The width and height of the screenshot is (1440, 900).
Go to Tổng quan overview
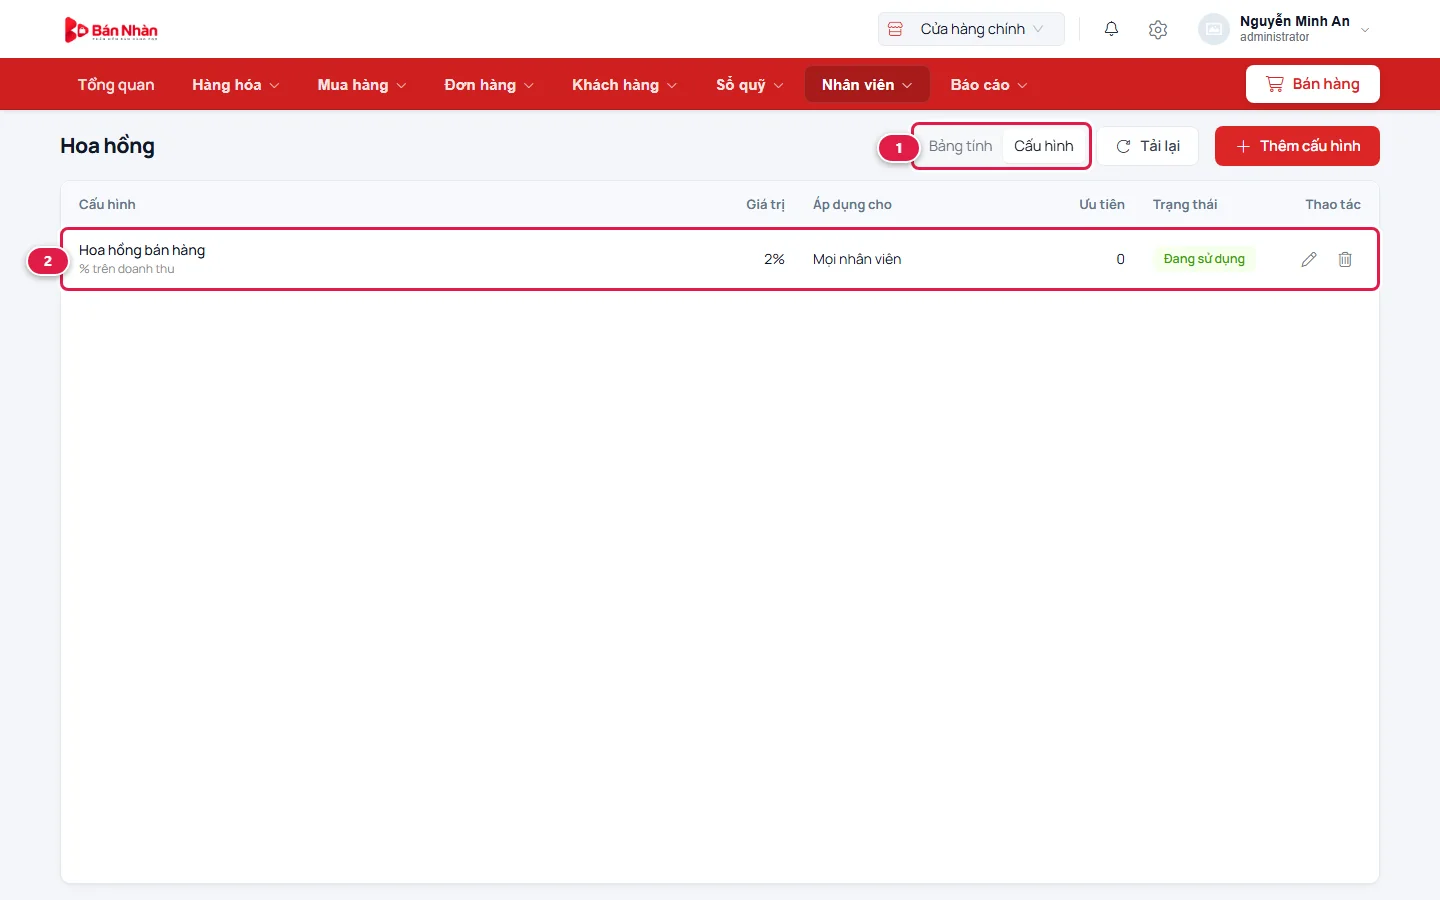click(x=116, y=85)
